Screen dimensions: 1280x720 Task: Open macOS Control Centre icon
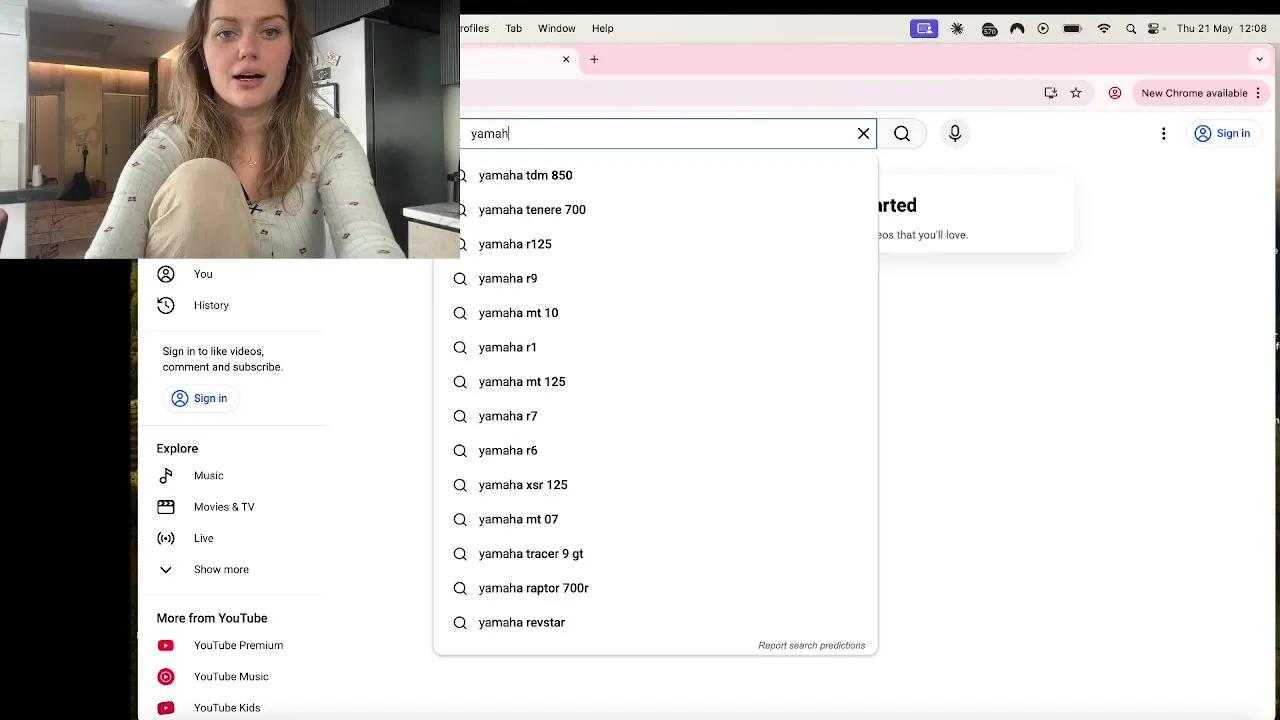tap(1154, 29)
